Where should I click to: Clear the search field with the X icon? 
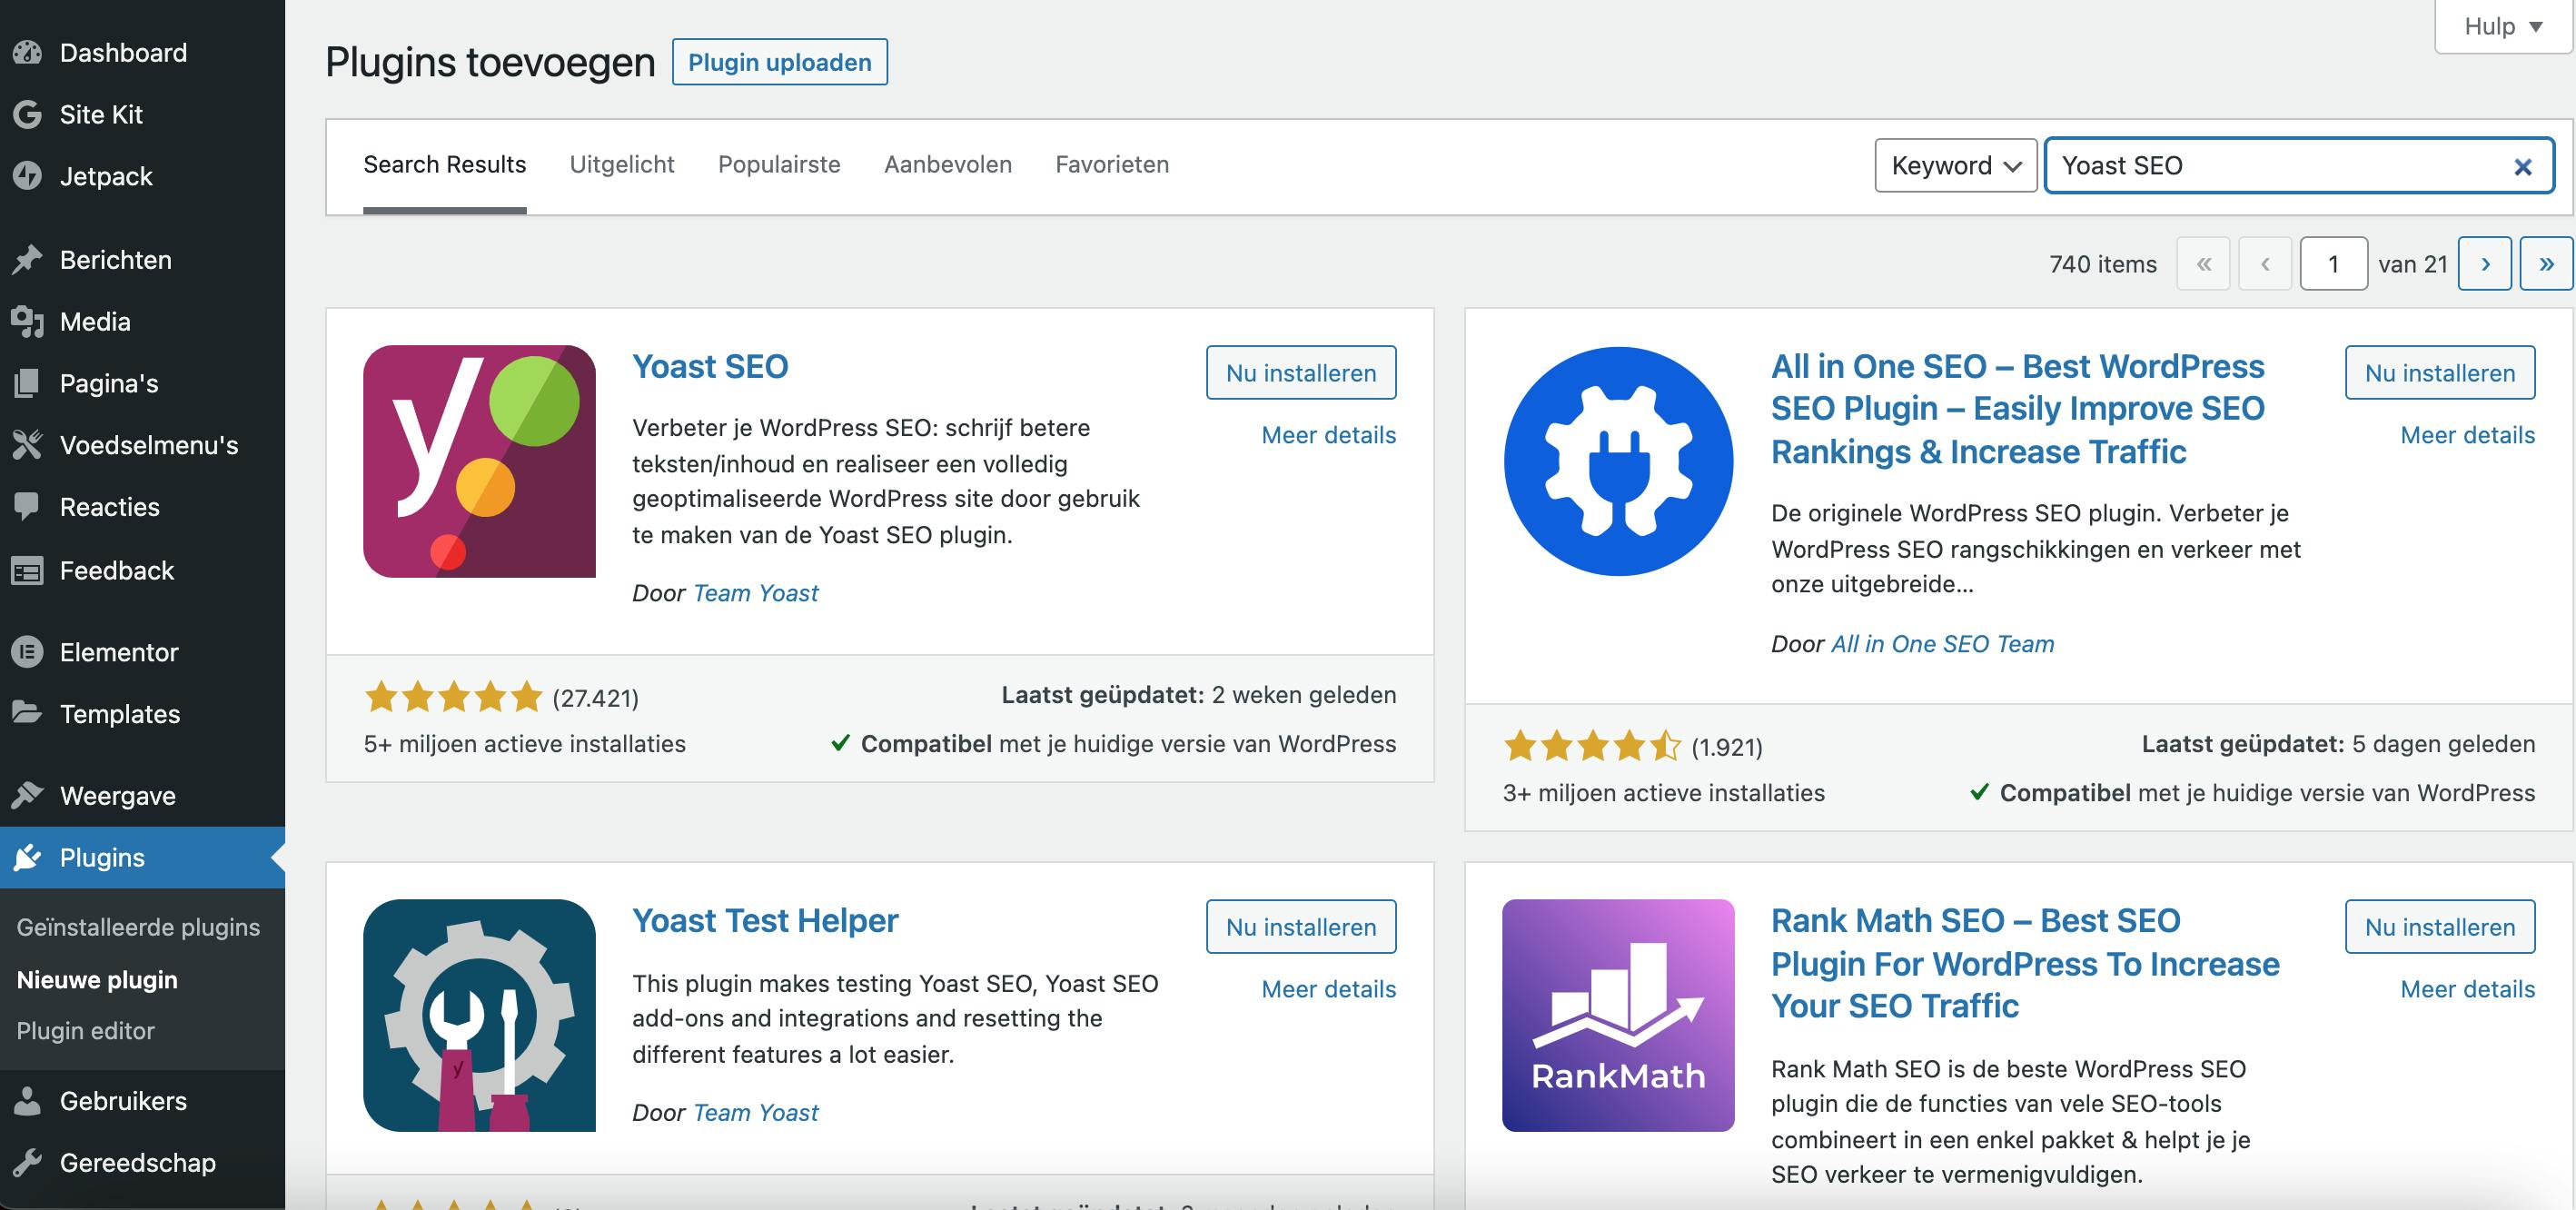(2522, 167)
